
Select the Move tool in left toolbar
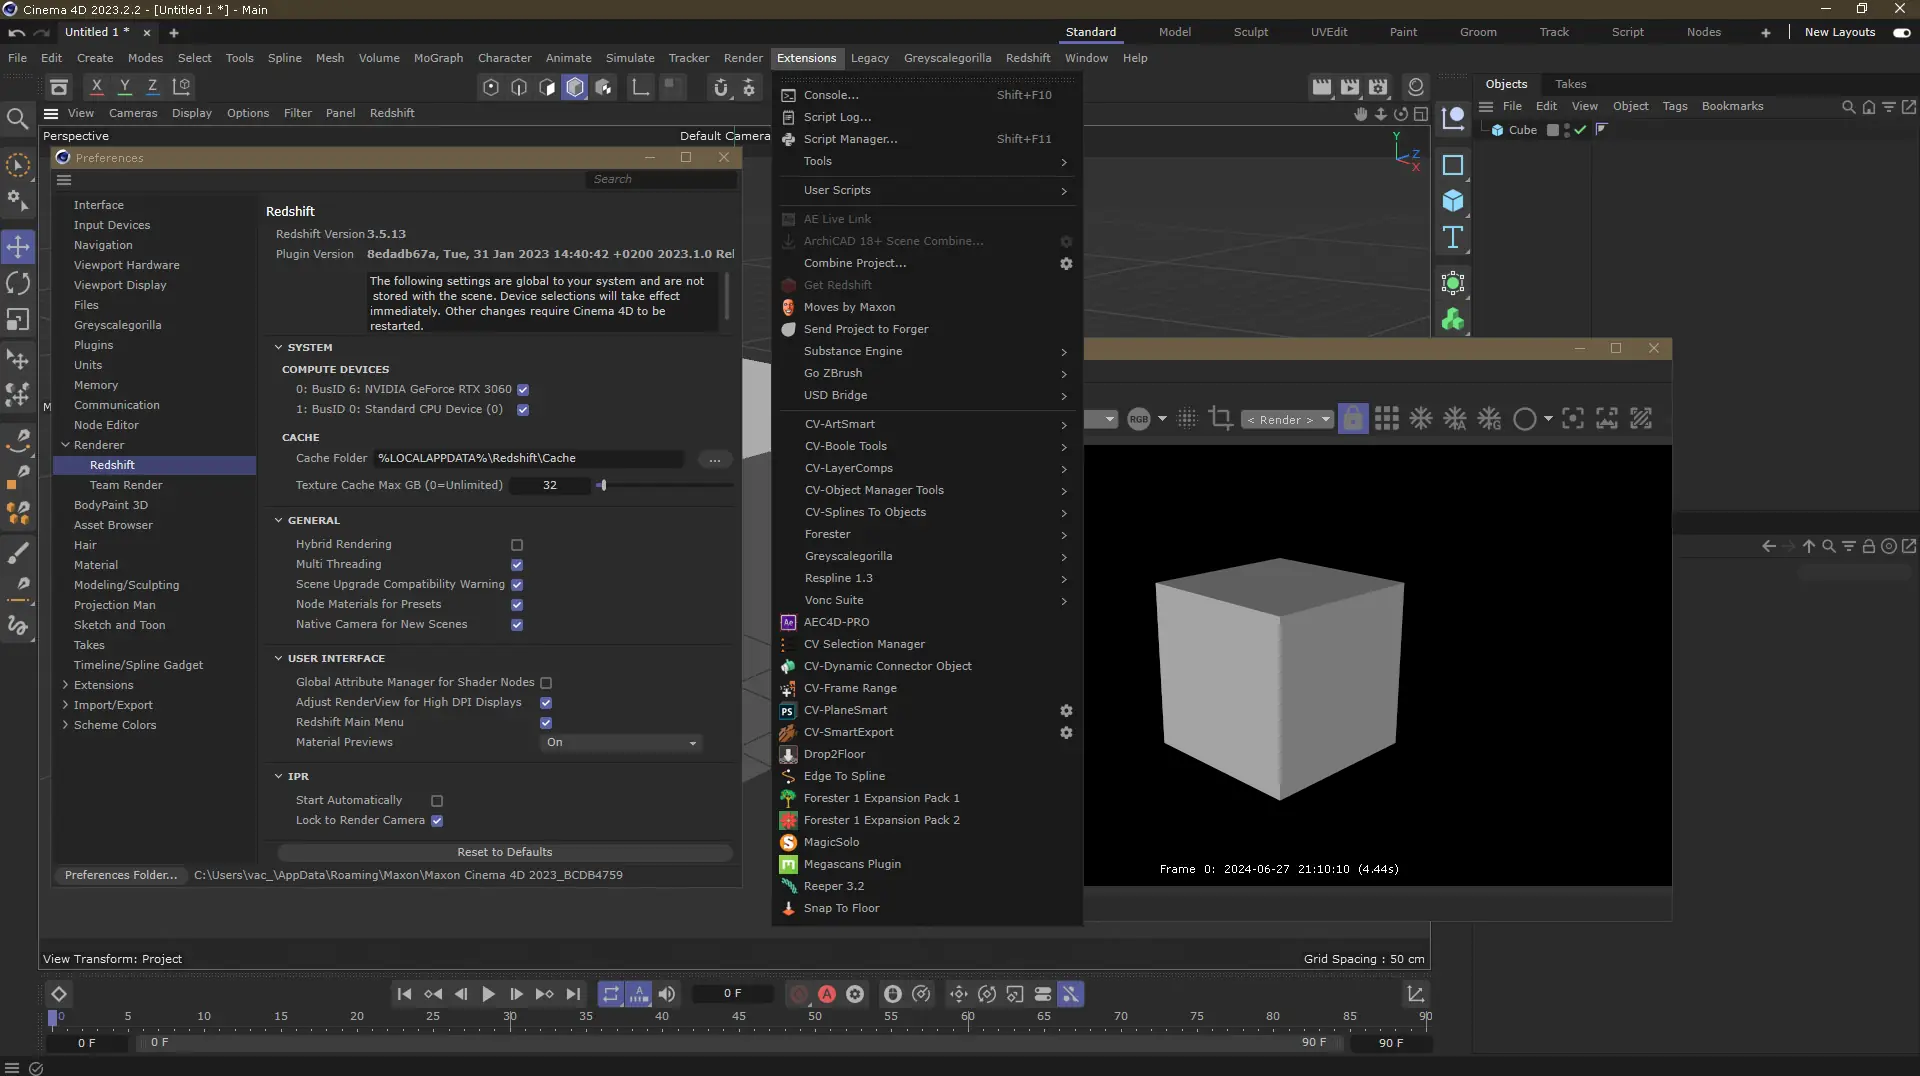point(18,247)
